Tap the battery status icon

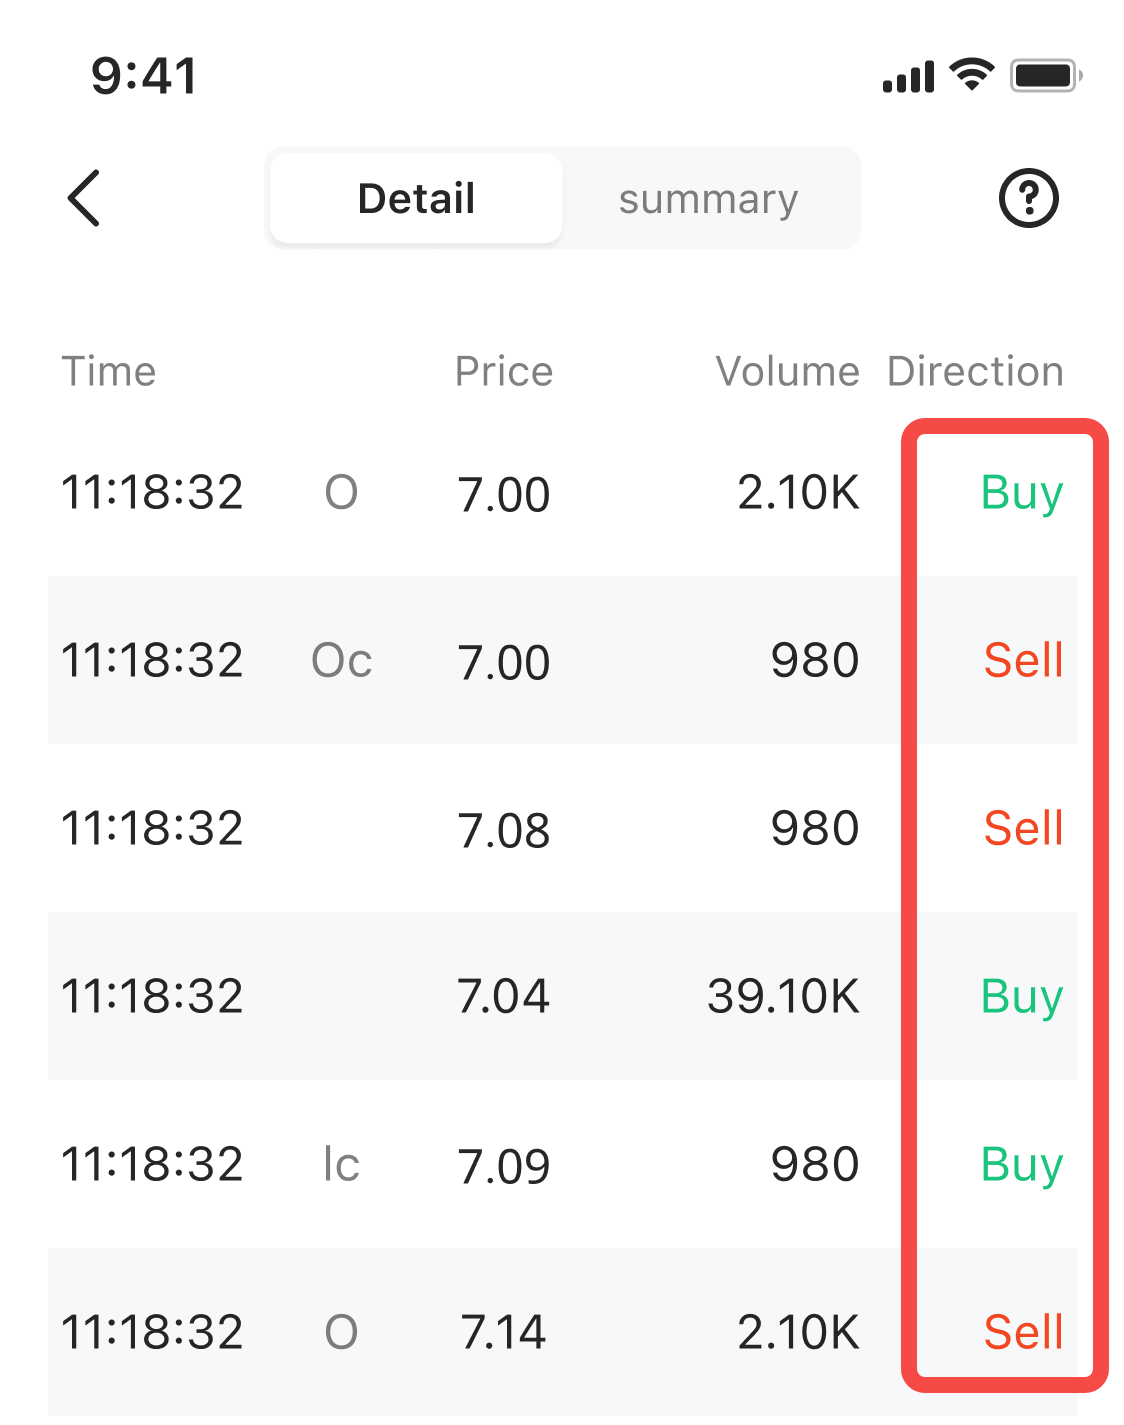pos(1046,76)
